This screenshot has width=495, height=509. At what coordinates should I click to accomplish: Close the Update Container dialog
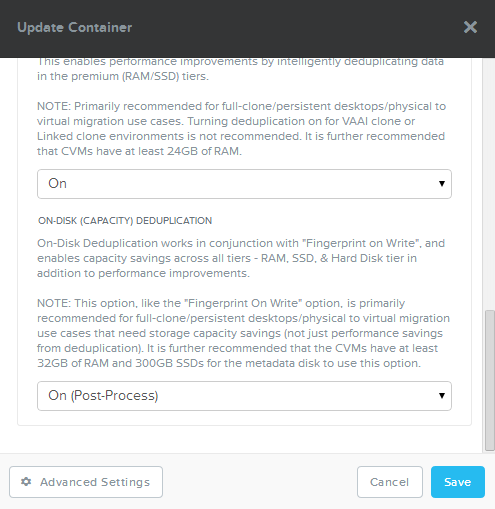(470, 27)
